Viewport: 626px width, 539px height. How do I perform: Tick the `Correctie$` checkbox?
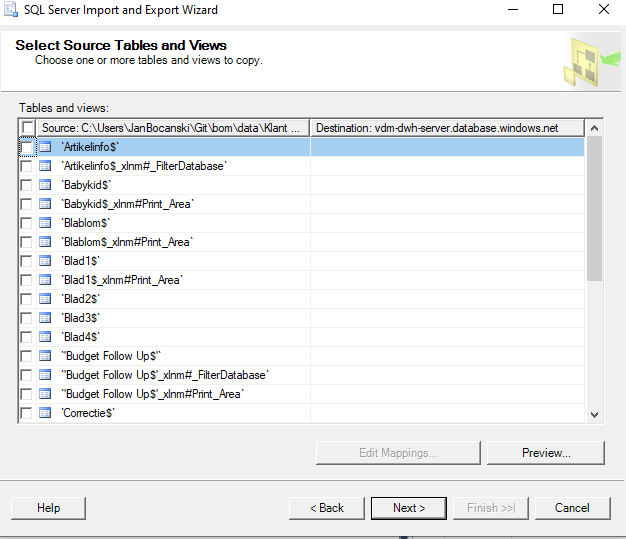[26, 413]
